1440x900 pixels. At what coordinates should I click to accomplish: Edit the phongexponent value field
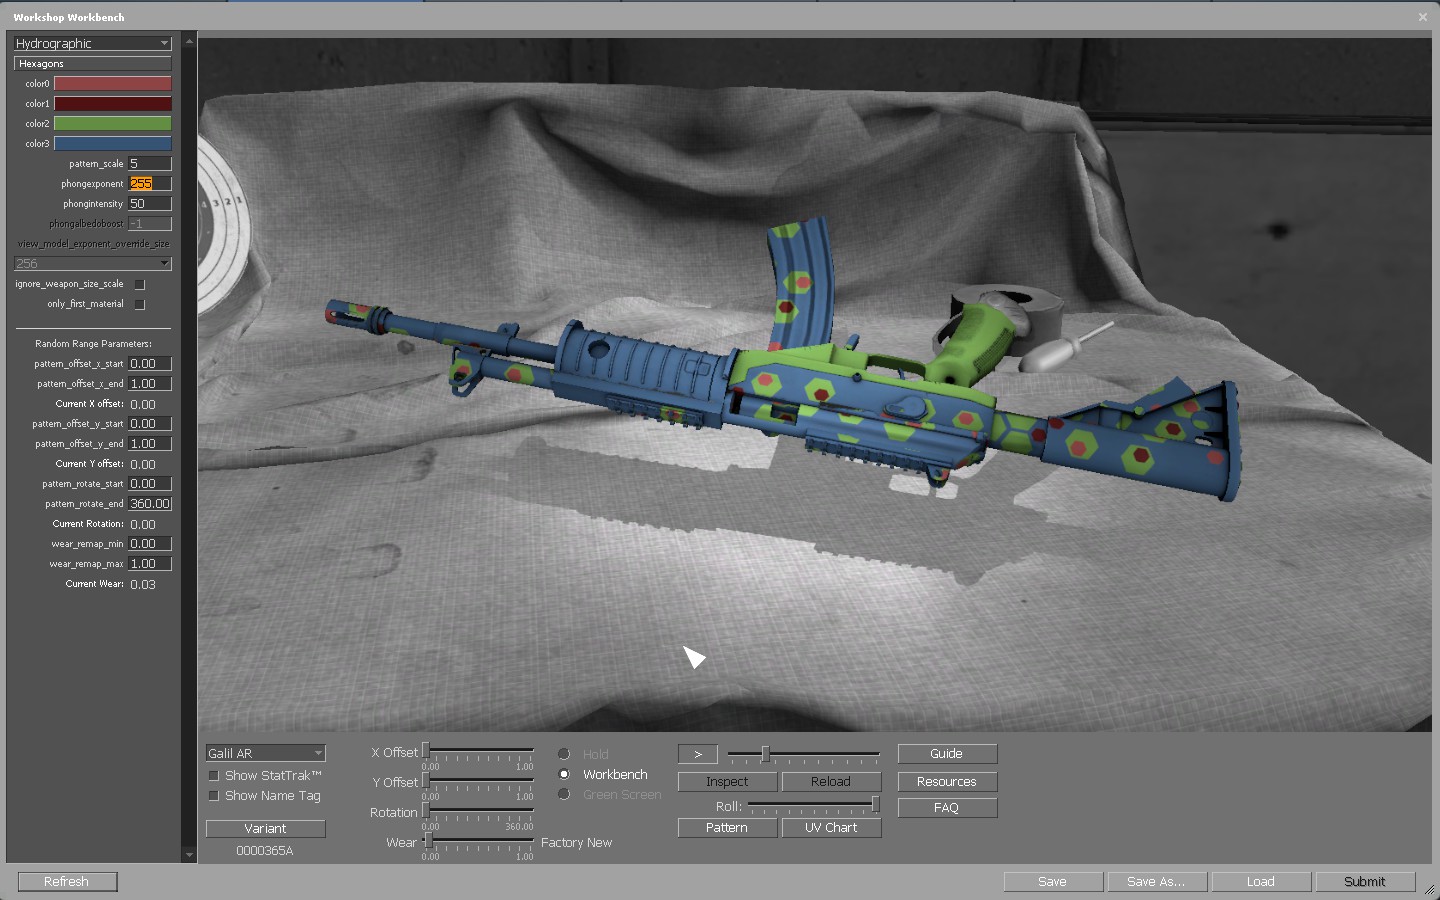pos(150,183)
